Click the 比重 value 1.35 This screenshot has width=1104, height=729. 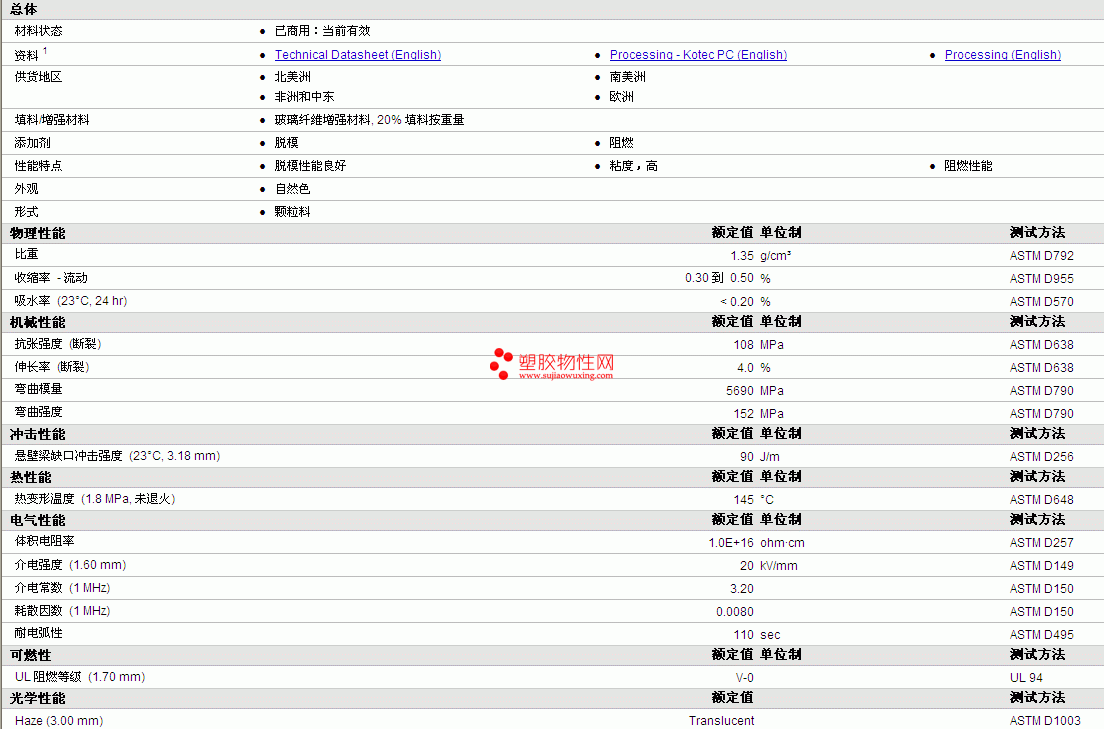pyautogui.click(x=742, y=256)
